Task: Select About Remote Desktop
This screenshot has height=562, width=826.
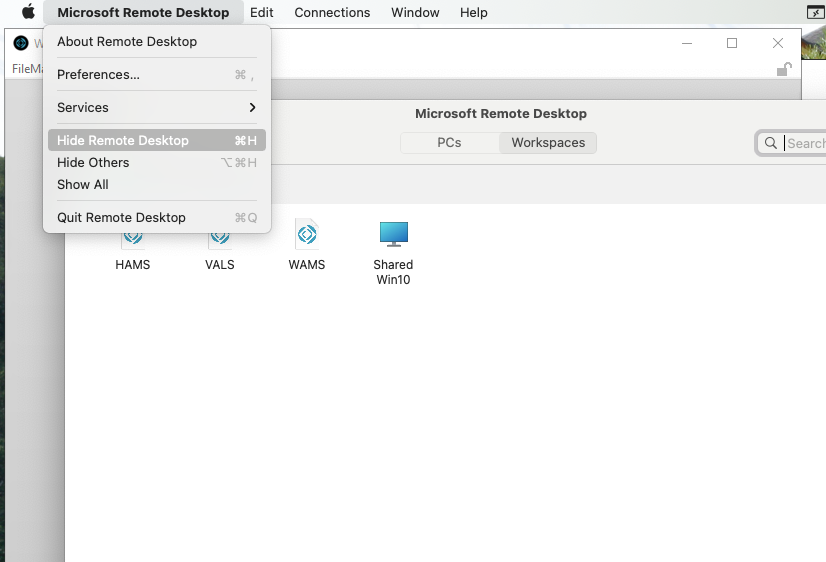Action: click(x=157, y=42)
